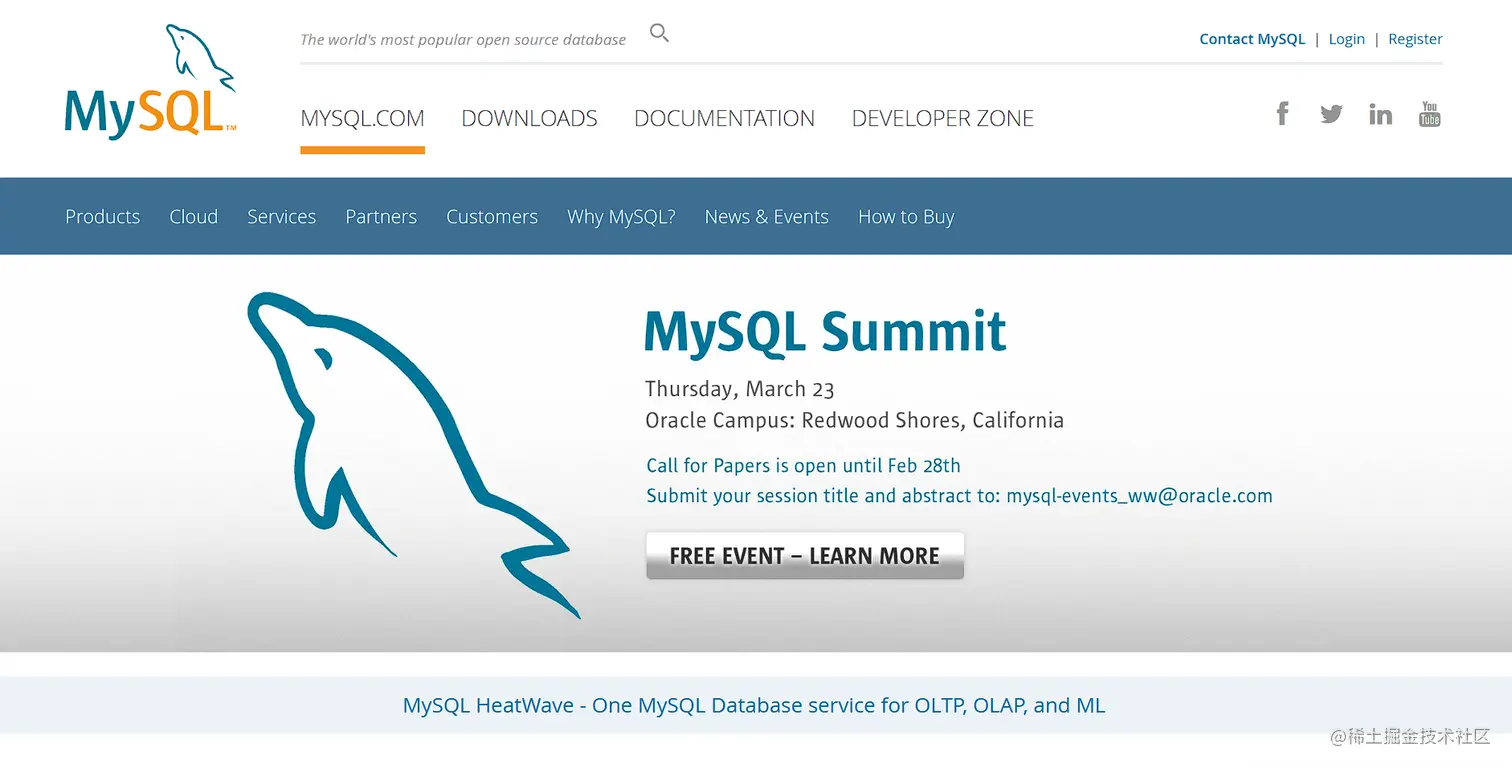
Task: Open the MySQL LinkedIn icon
Action: (1380, 114)
